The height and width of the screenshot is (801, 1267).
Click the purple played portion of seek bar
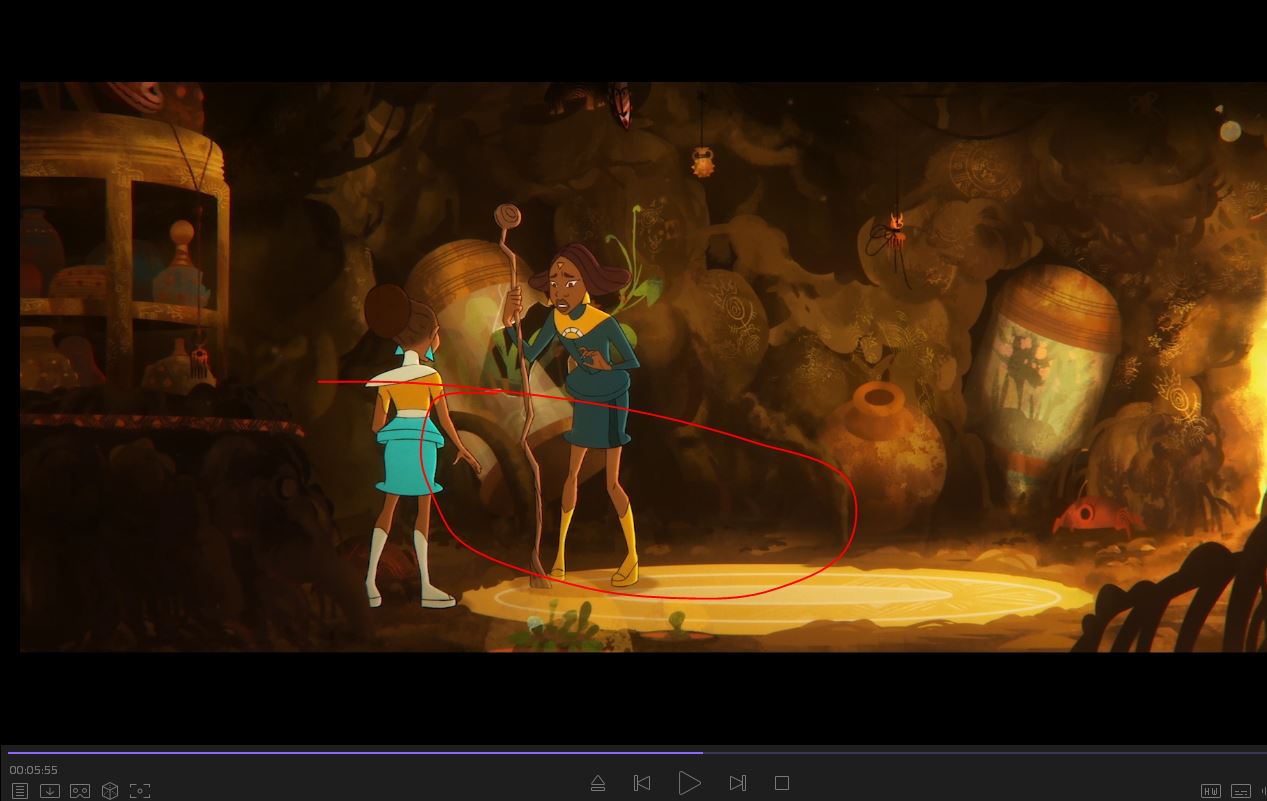[350, 752]
